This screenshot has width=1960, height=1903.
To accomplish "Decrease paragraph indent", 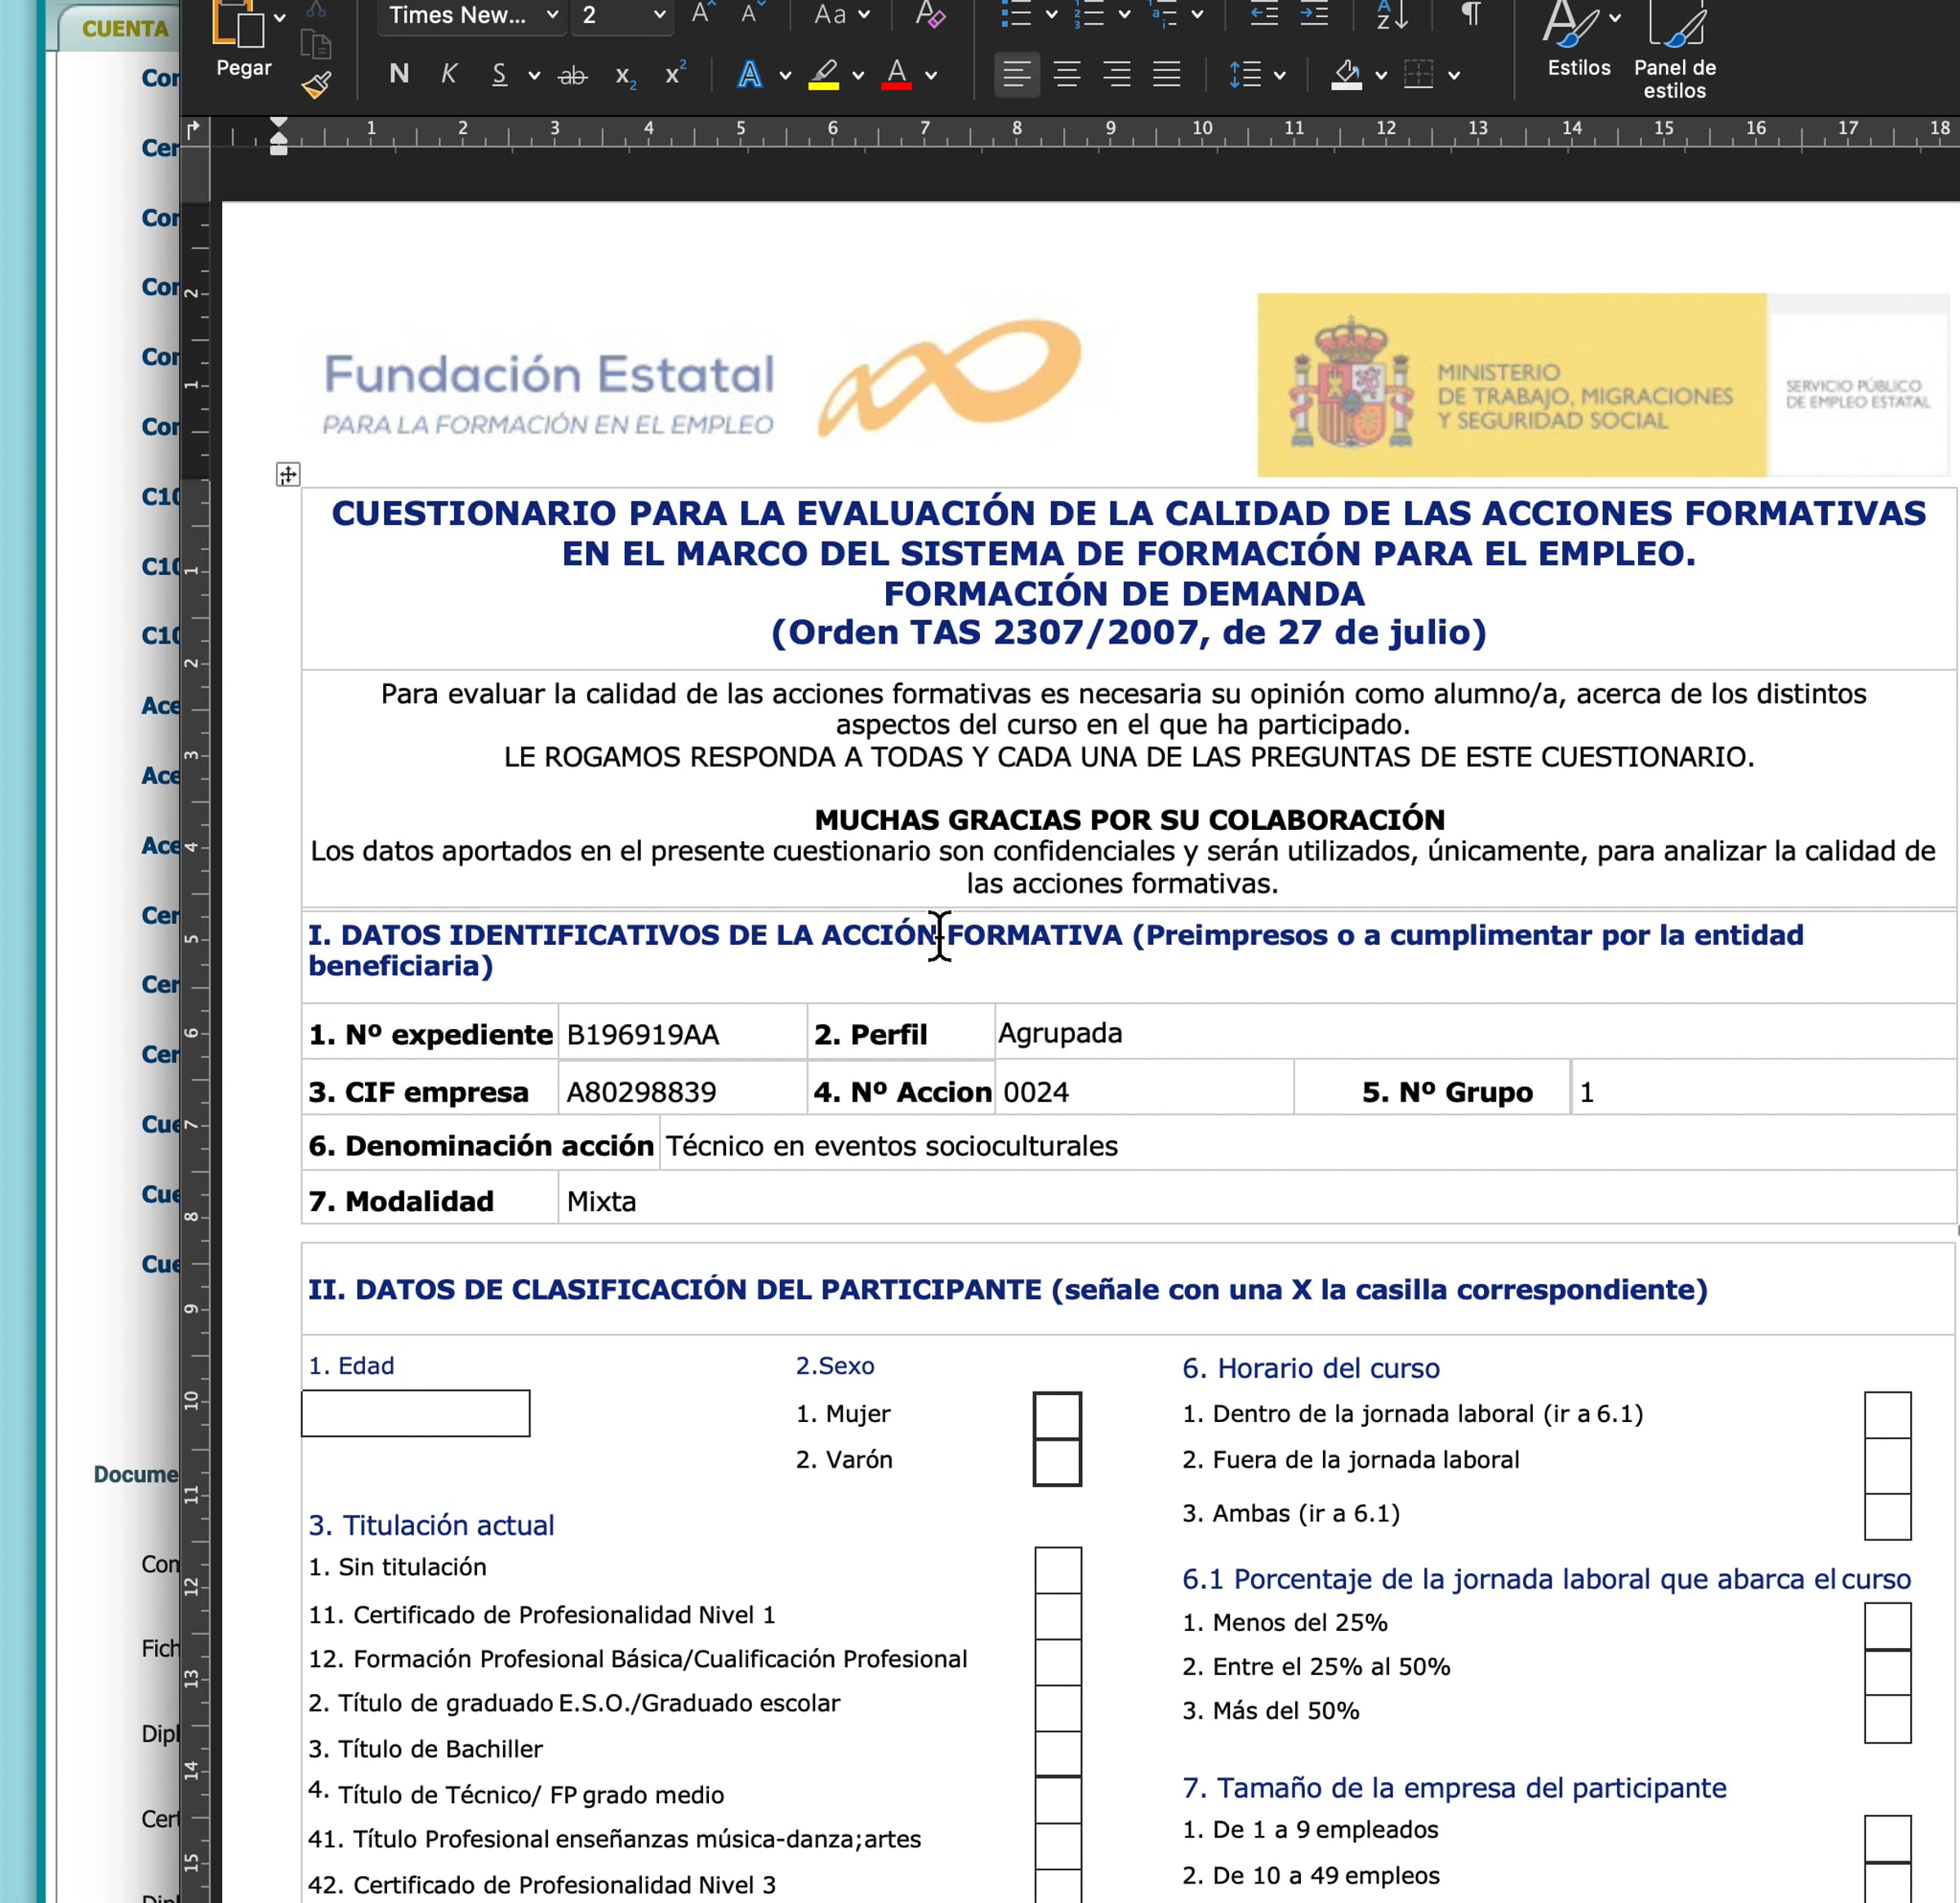I will point(1264,13).
